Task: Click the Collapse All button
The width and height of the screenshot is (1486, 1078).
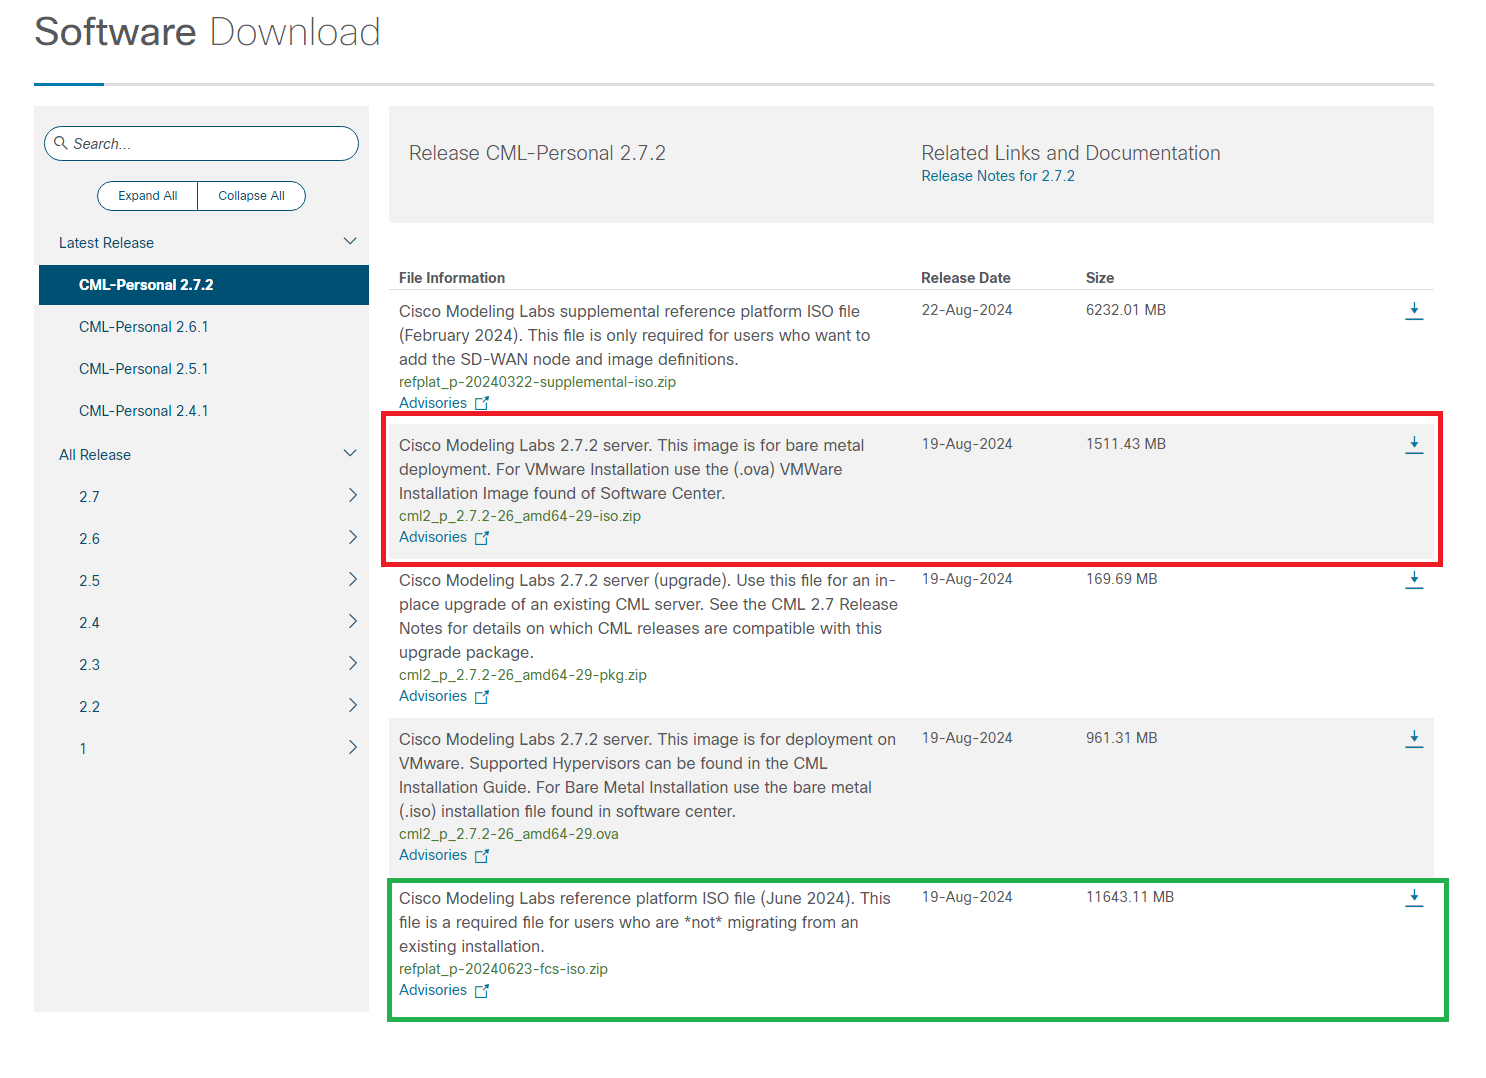Action: coord(252,196)
